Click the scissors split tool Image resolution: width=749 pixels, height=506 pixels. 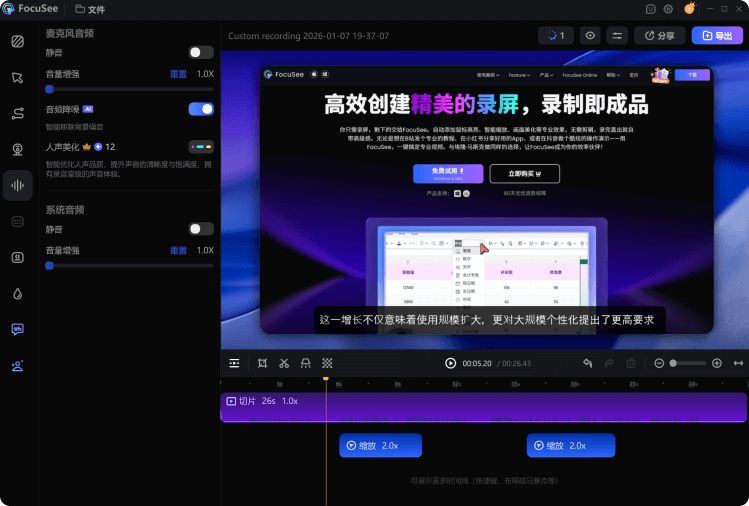pyautogui.click(x=284, y=363)
